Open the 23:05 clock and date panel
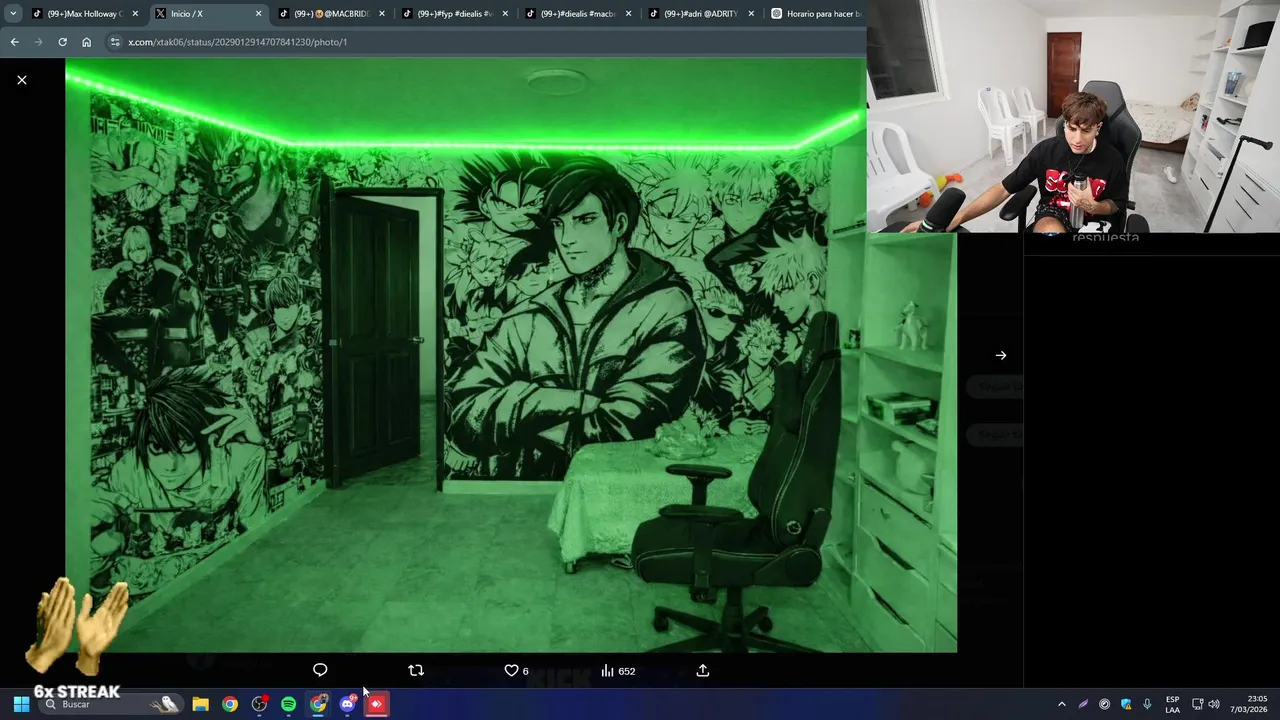Viewport: 1280px width, 720px height. 1251,704
